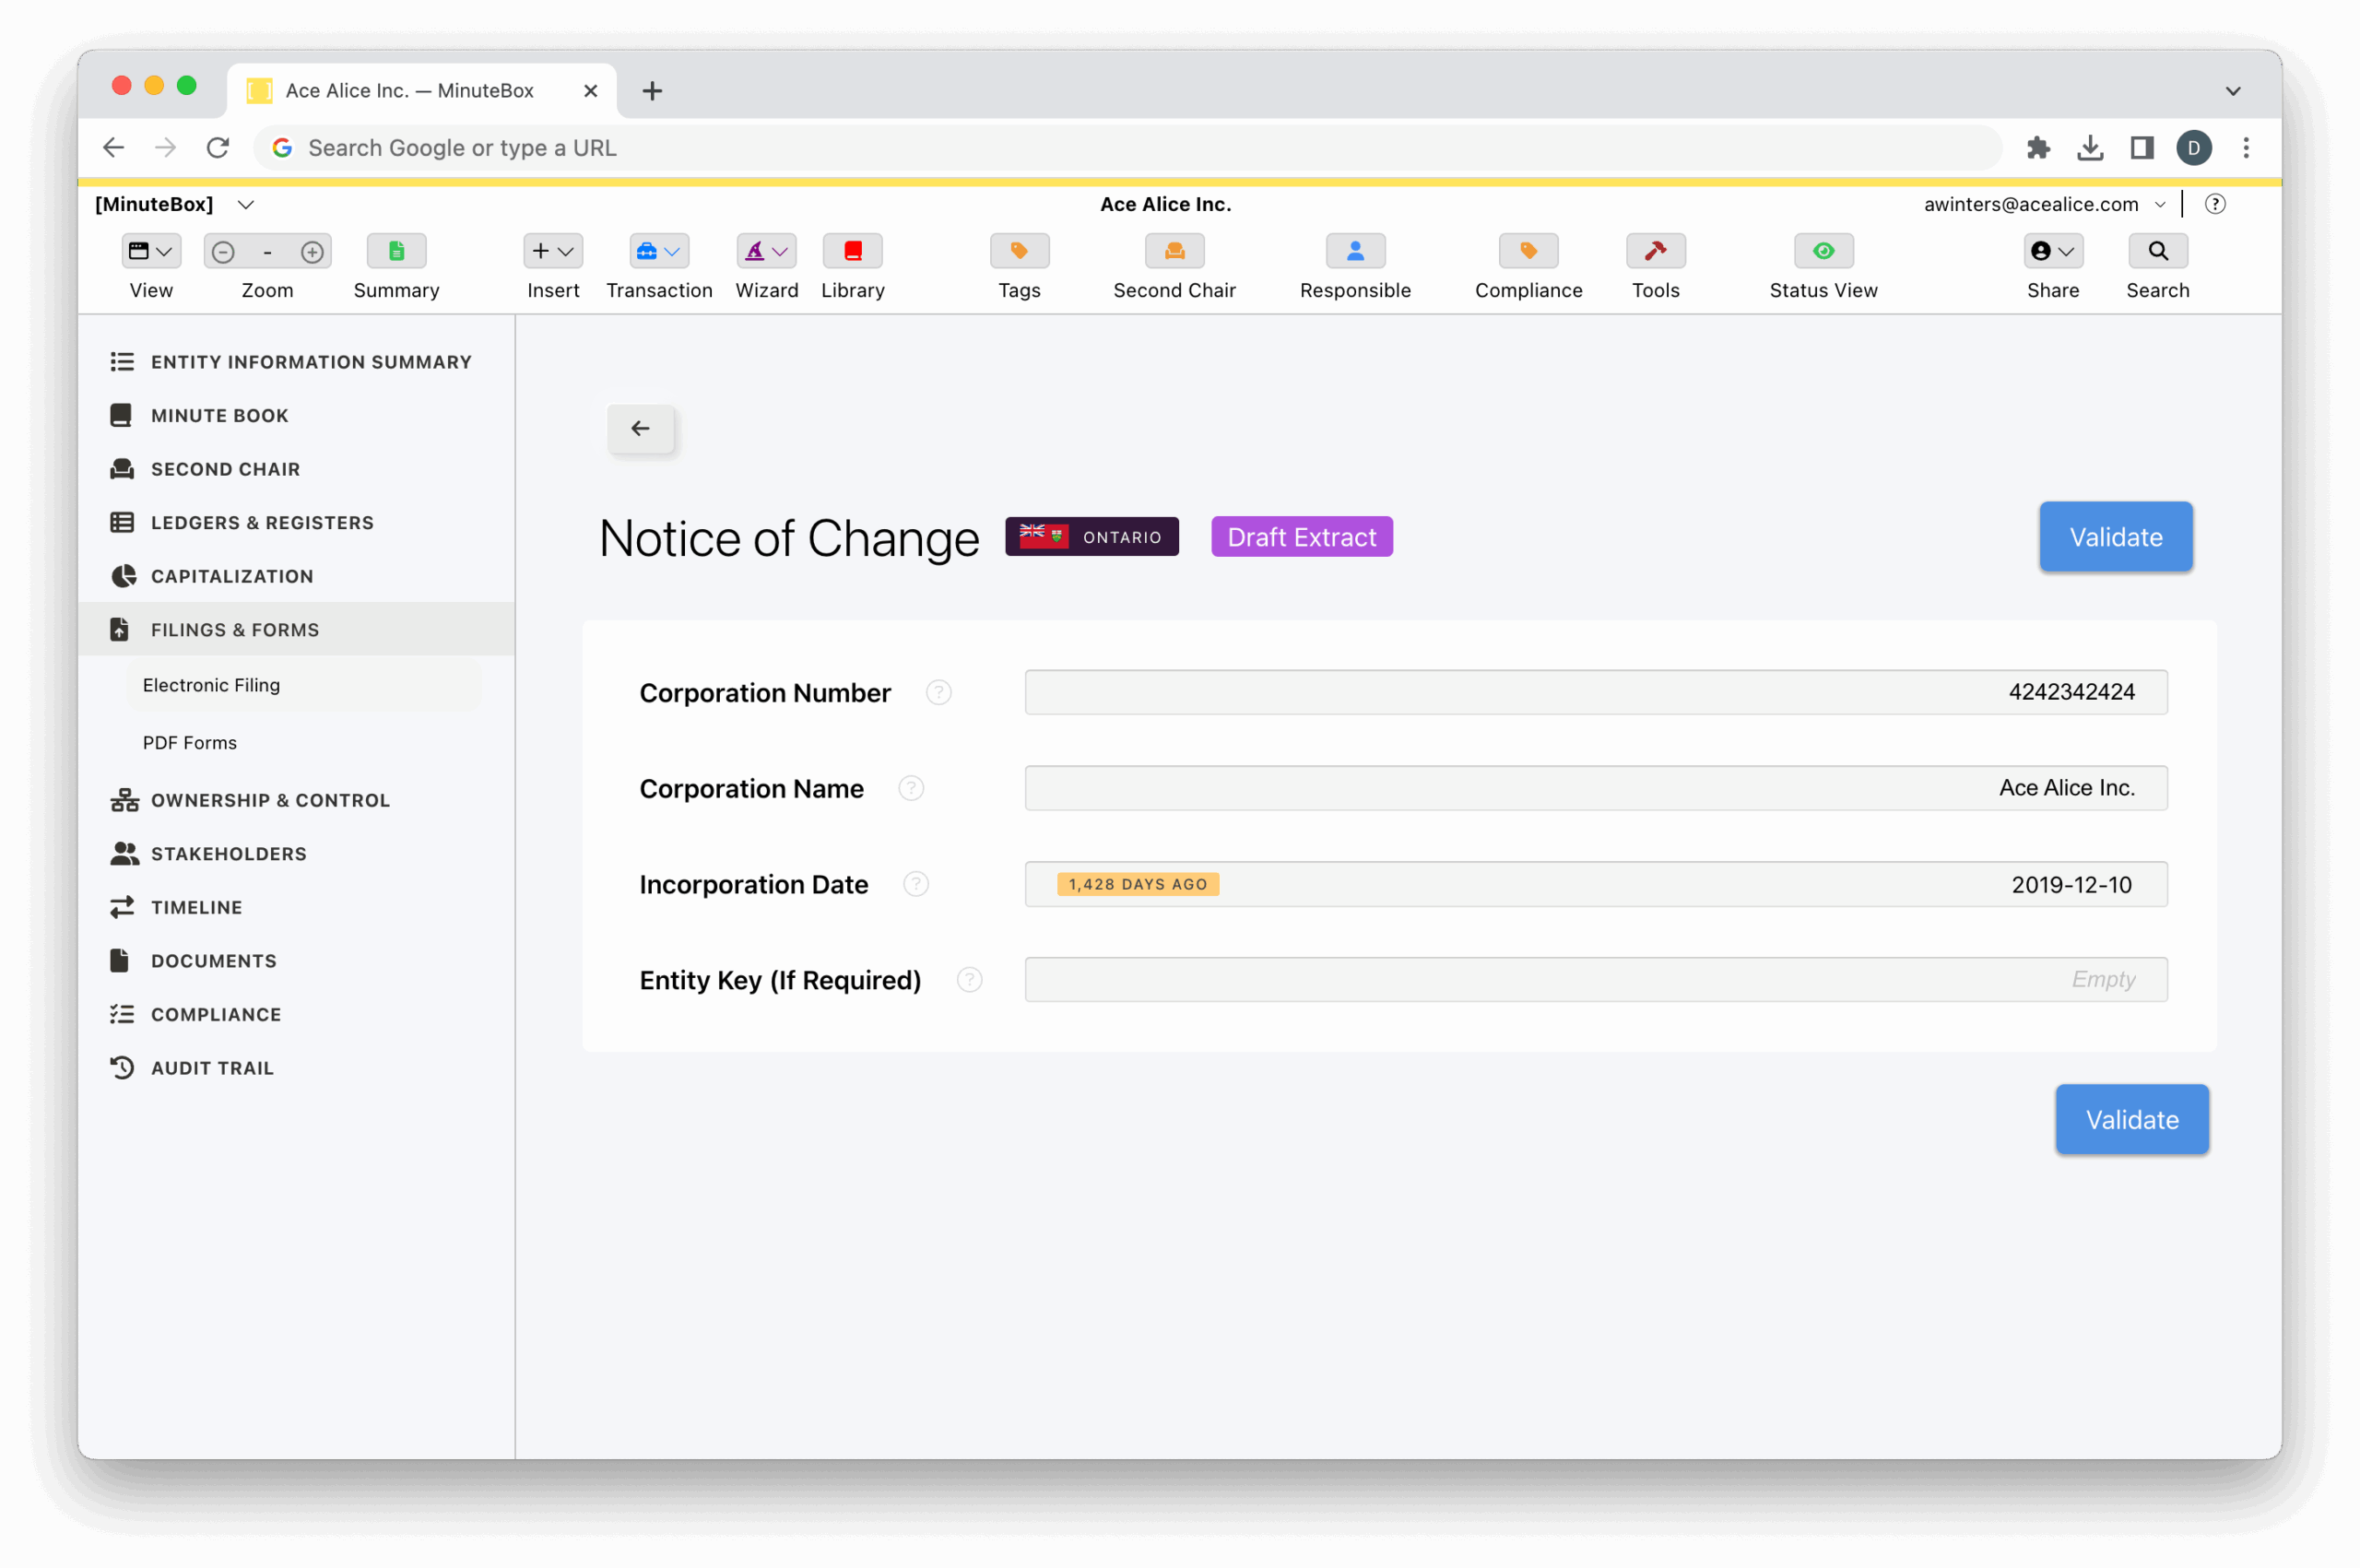Zoom in with the plus button
This screenshot has width=2360, height=1568.
(x=312, y=252)
